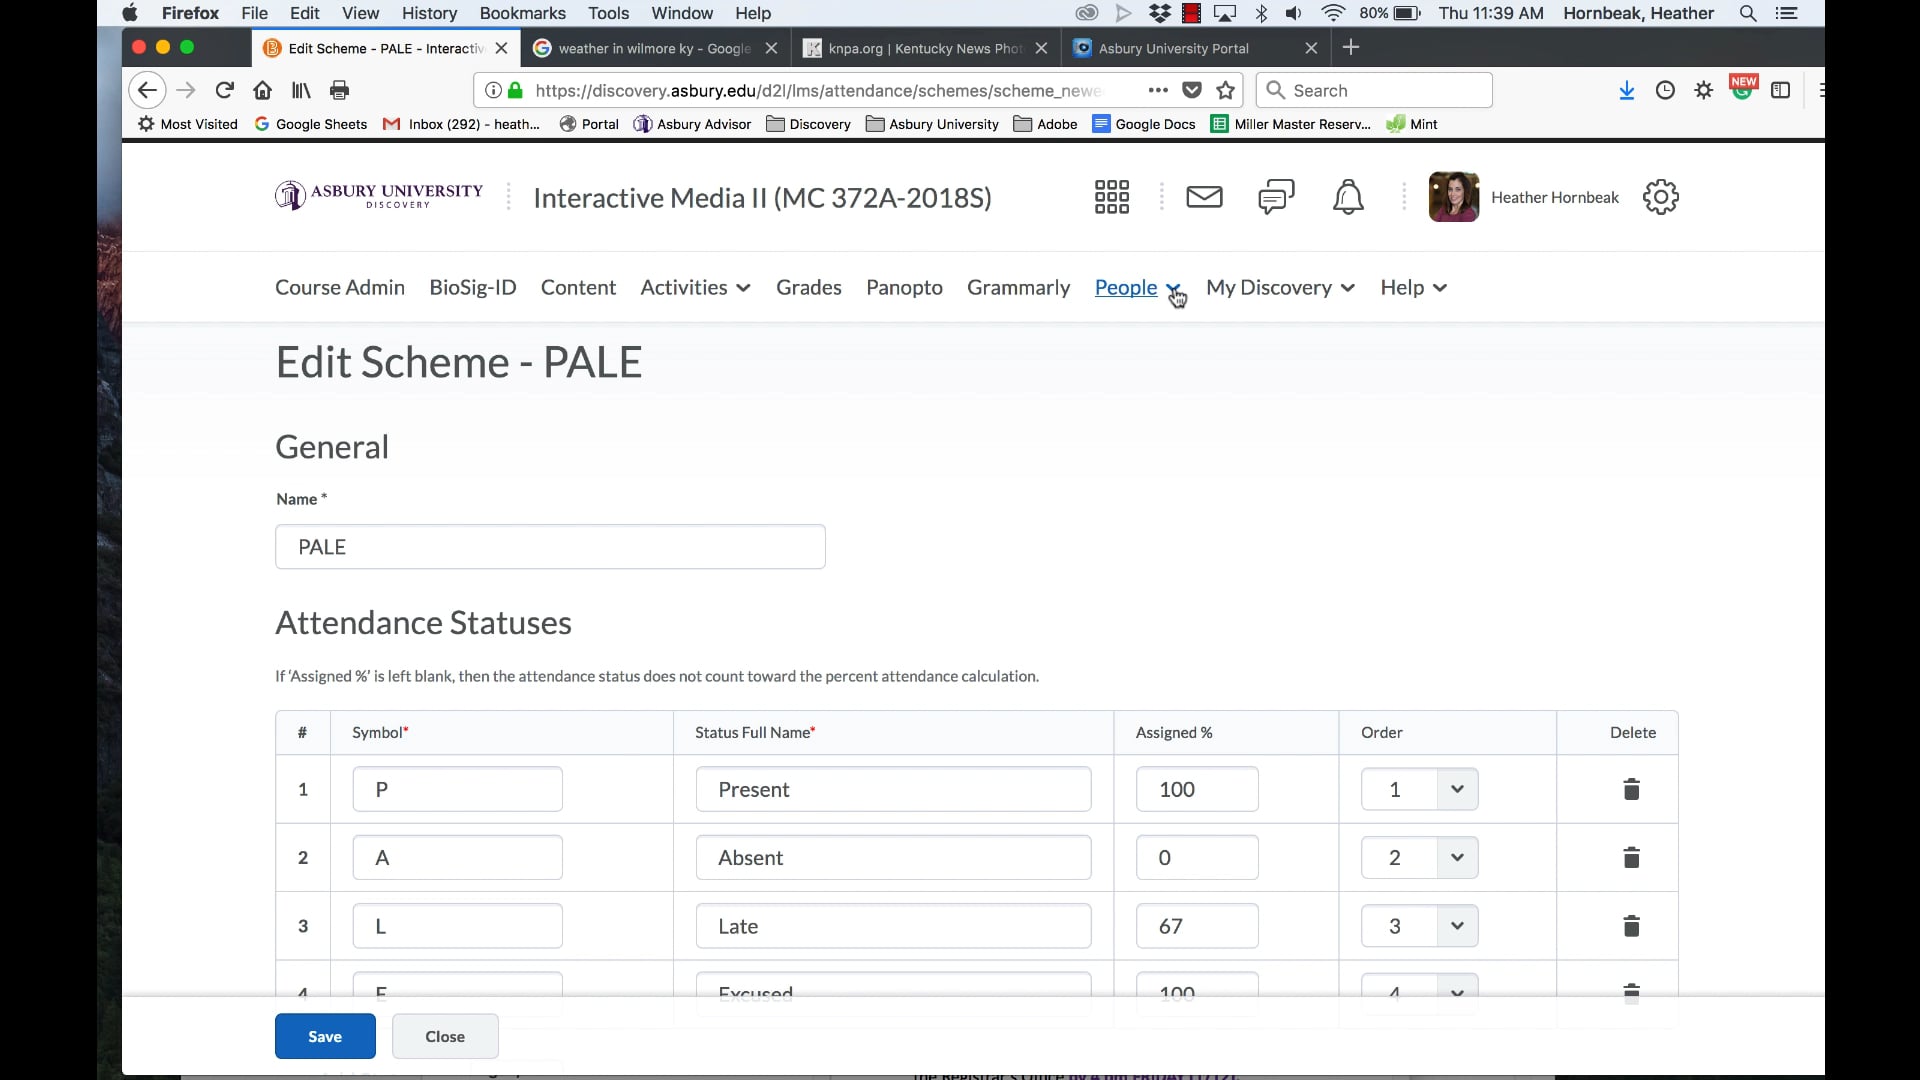Delete attendance status row 1
This screenshot has height=1080, width=1920.
(x=1630, y=789)
